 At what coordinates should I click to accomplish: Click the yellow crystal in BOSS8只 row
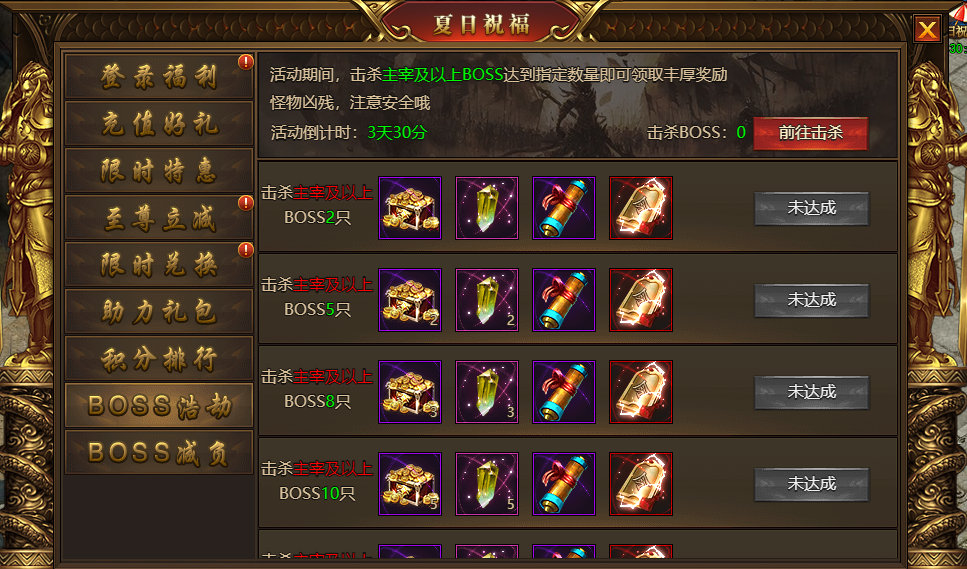point(487,392)
